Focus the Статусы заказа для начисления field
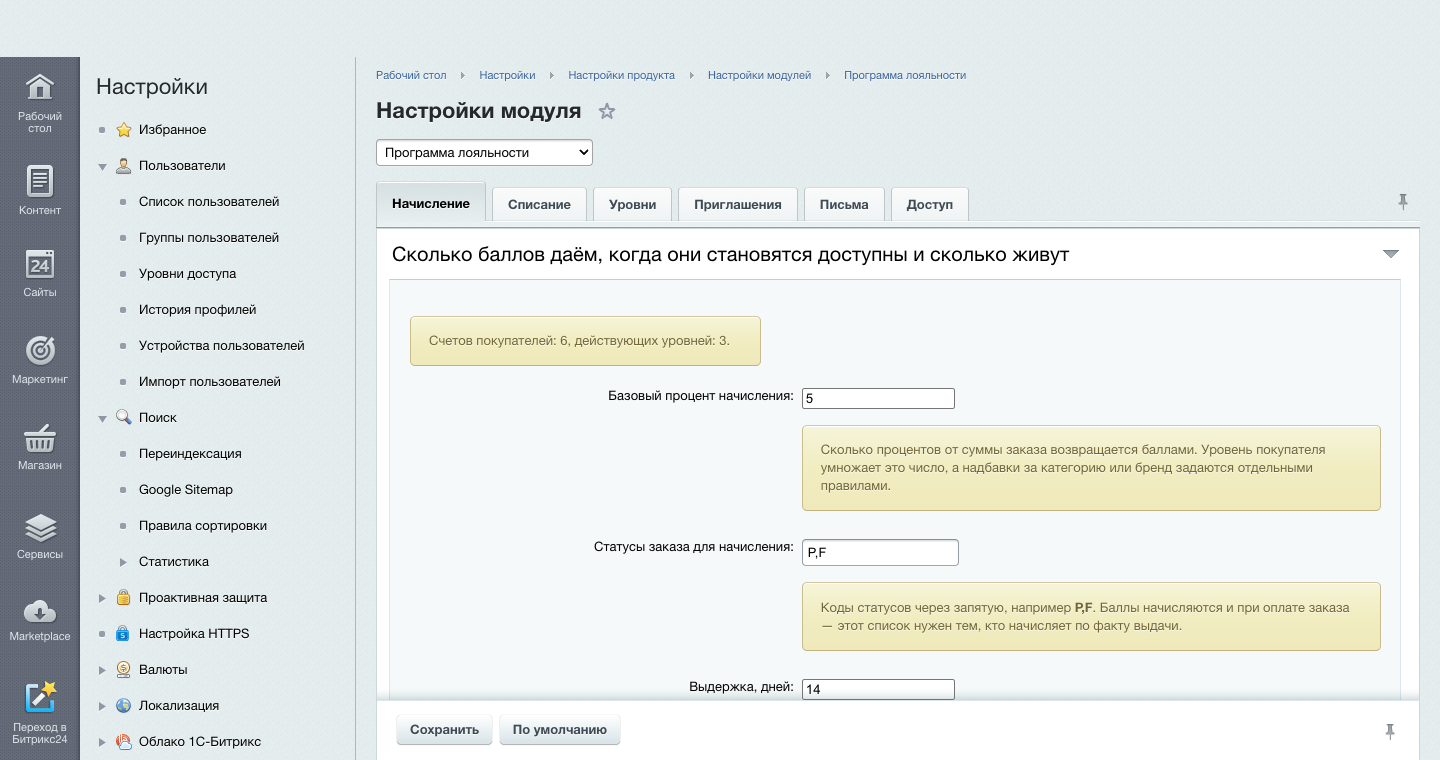The width and height of the screenshot is (1440, 760). (x=880, y=552)
